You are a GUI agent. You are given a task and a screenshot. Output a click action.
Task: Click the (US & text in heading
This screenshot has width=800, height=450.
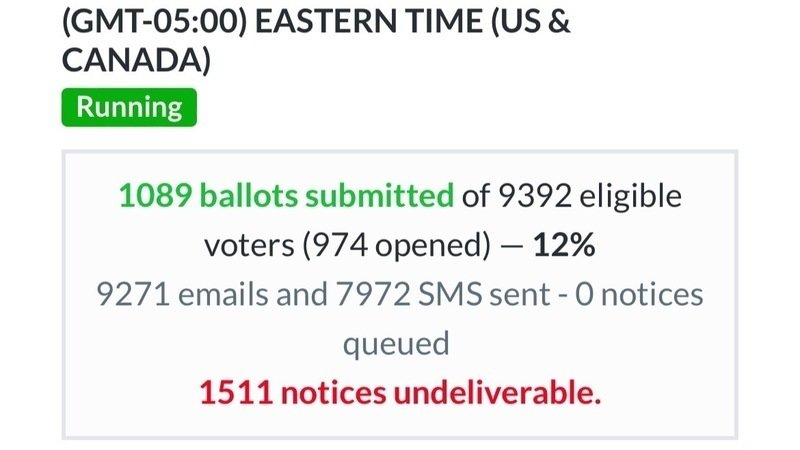(x=536, y=21)
